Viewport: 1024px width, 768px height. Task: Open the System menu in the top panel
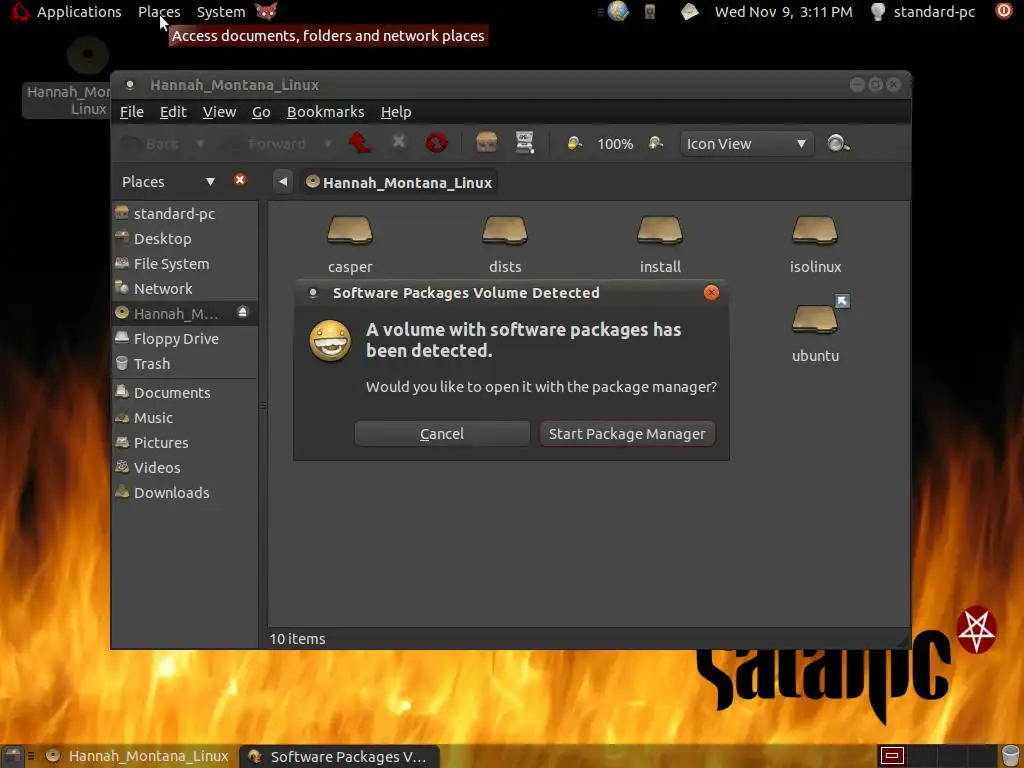point(221,12)
